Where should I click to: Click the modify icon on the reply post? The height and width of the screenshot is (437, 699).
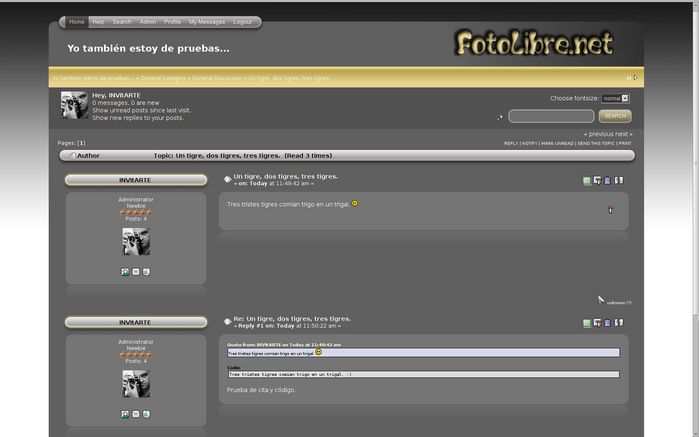[597, 322]
